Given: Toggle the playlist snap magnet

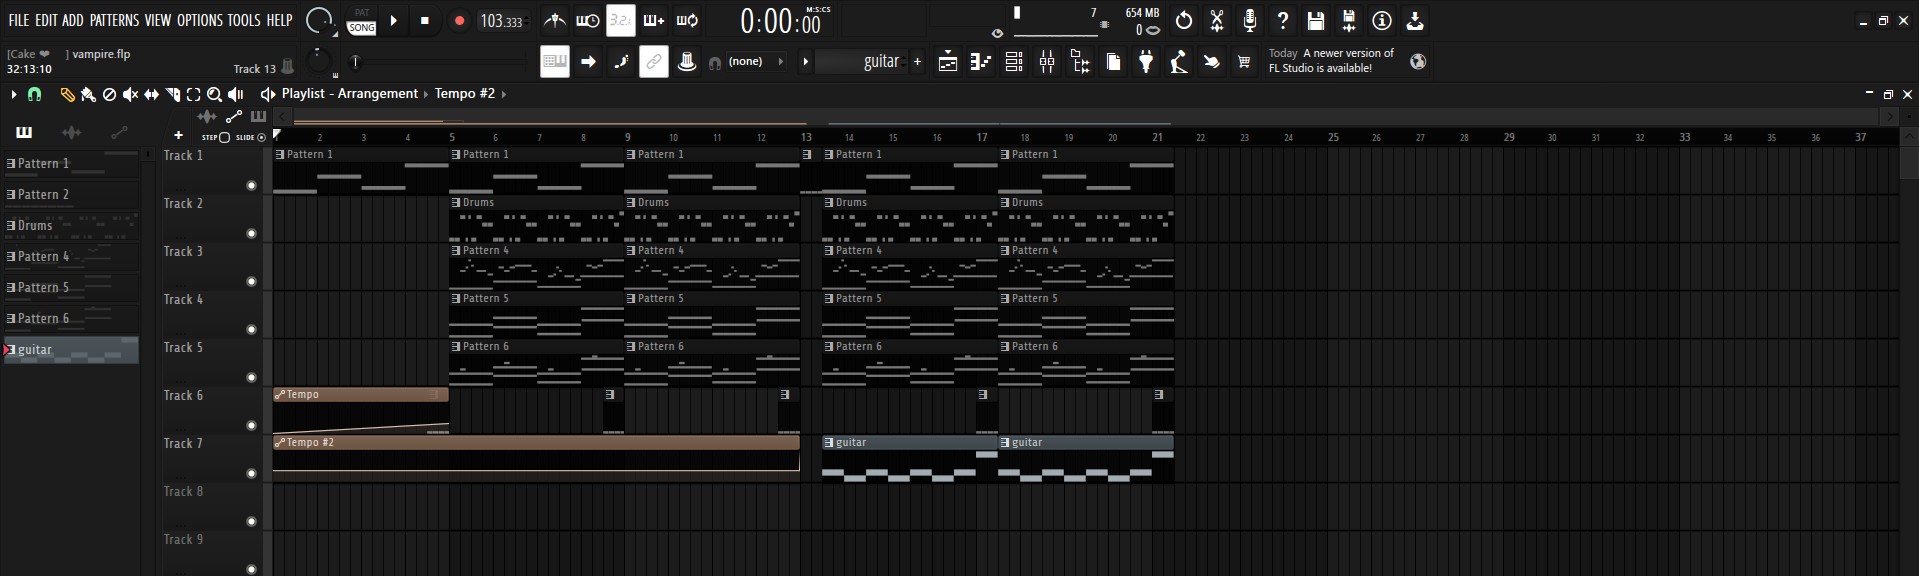Looking at the screenshot, I should [34, 94].
